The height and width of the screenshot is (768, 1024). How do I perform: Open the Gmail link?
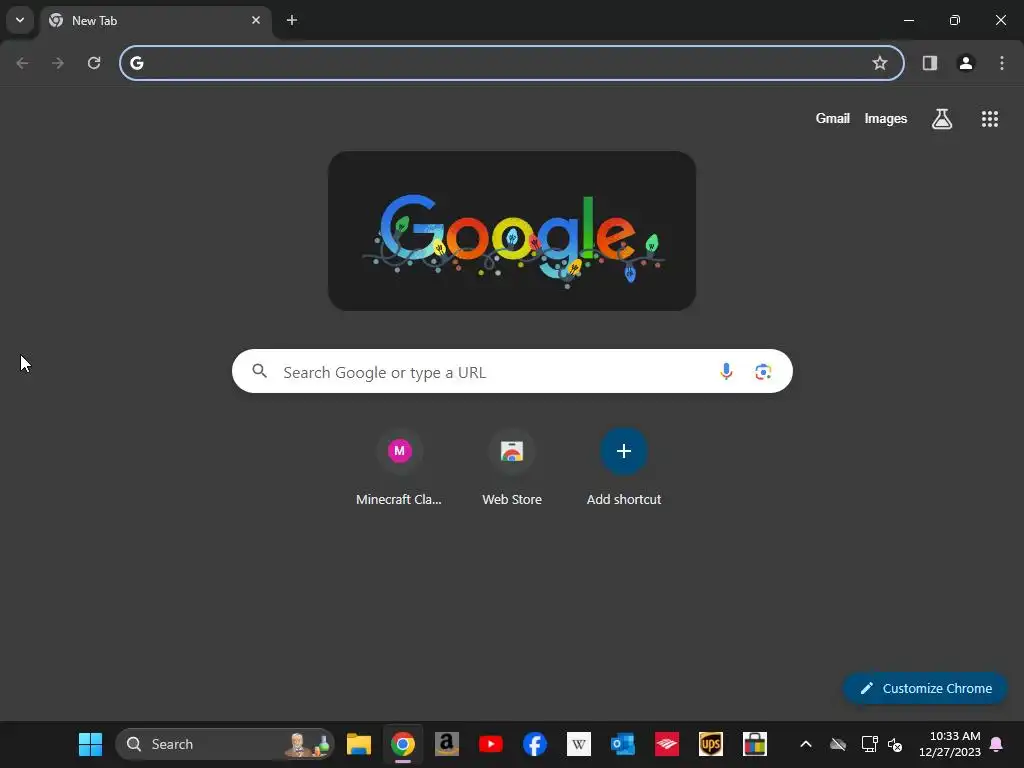pyautogui.click(x=832, y=118)
